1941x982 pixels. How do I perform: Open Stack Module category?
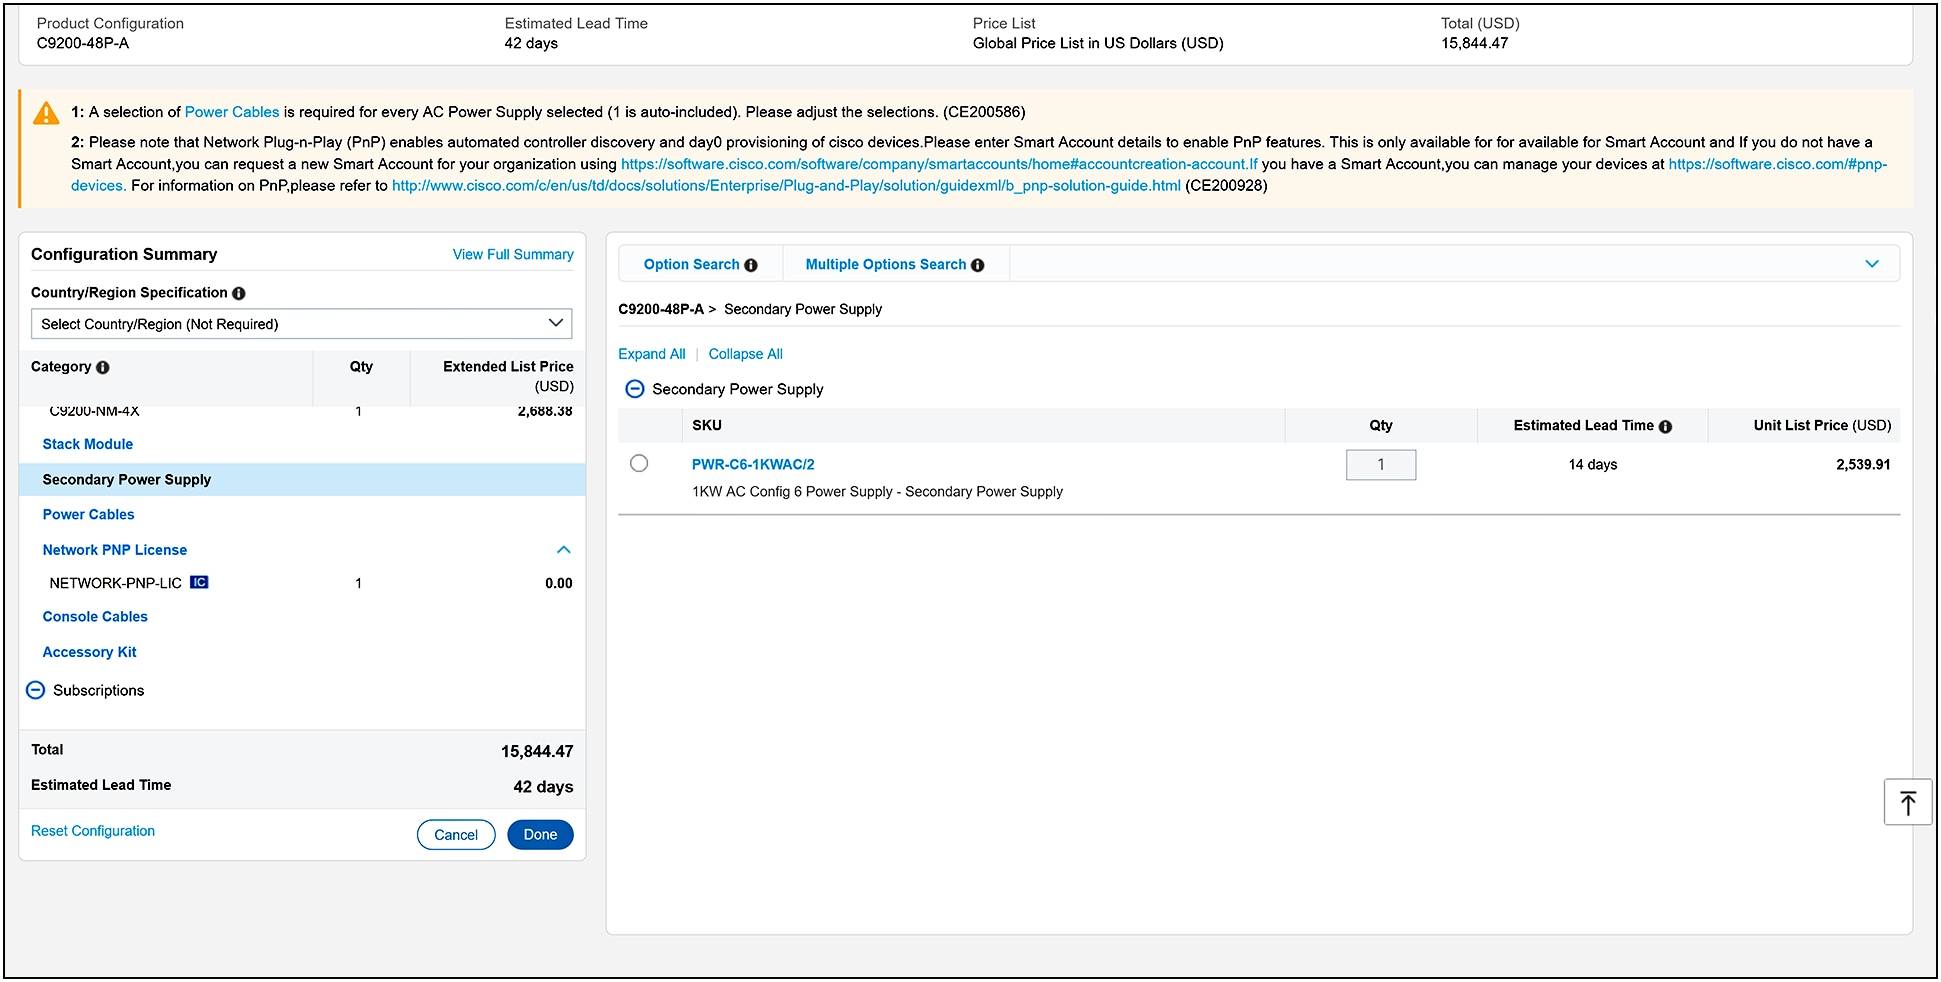[88, 444]
